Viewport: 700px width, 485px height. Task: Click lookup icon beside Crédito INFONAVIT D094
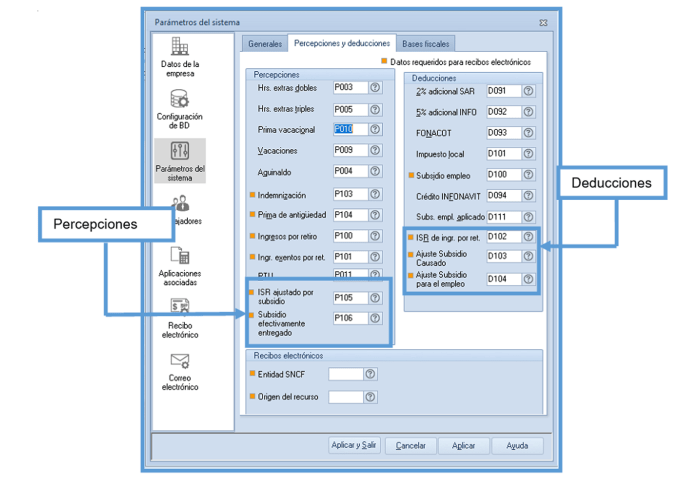pyautogui.click(x=528, y=196)
